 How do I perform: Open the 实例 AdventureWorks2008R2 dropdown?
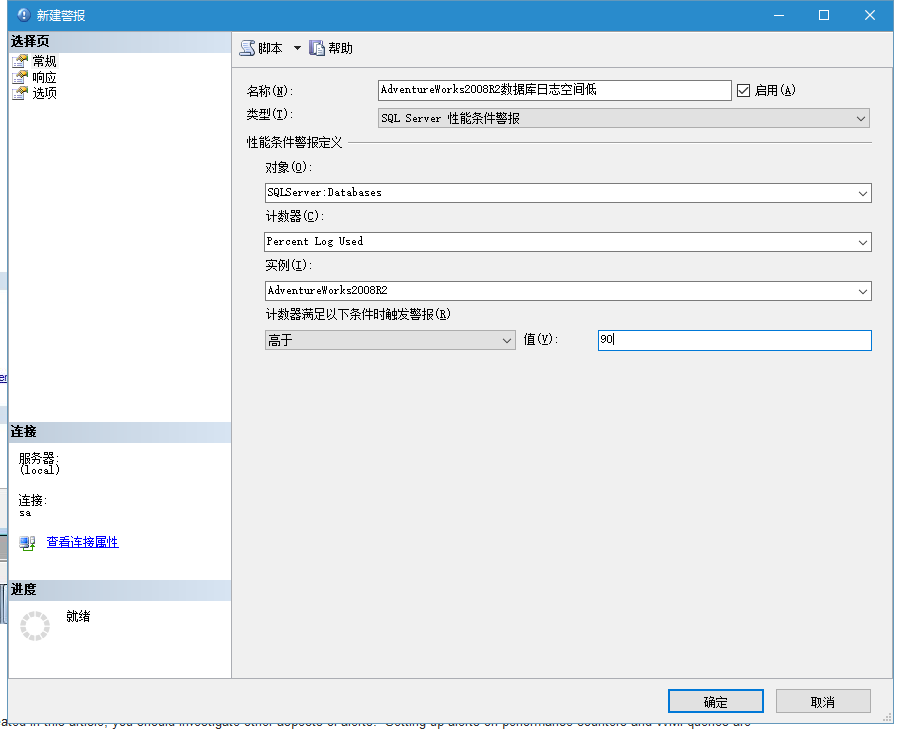(x=567, y=291)
